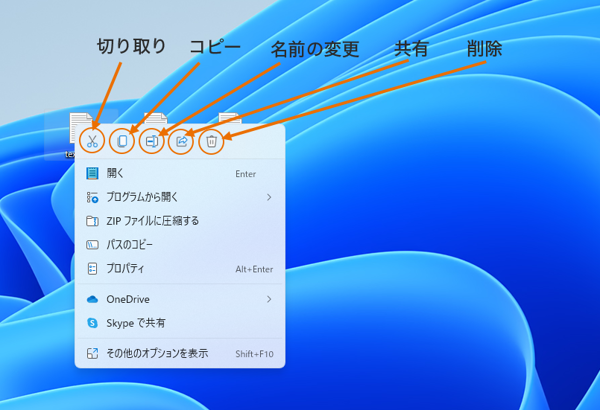The image size is (600, 410).
Task: Click the Skype logo icon
Action: 92,323
